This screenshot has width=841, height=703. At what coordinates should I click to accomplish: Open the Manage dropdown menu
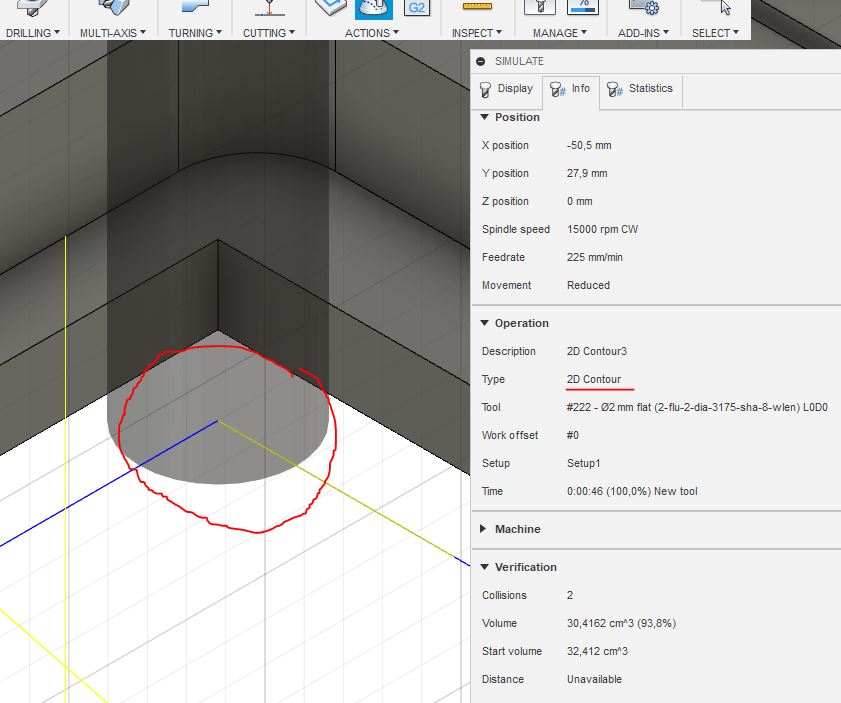coord(560,33)
